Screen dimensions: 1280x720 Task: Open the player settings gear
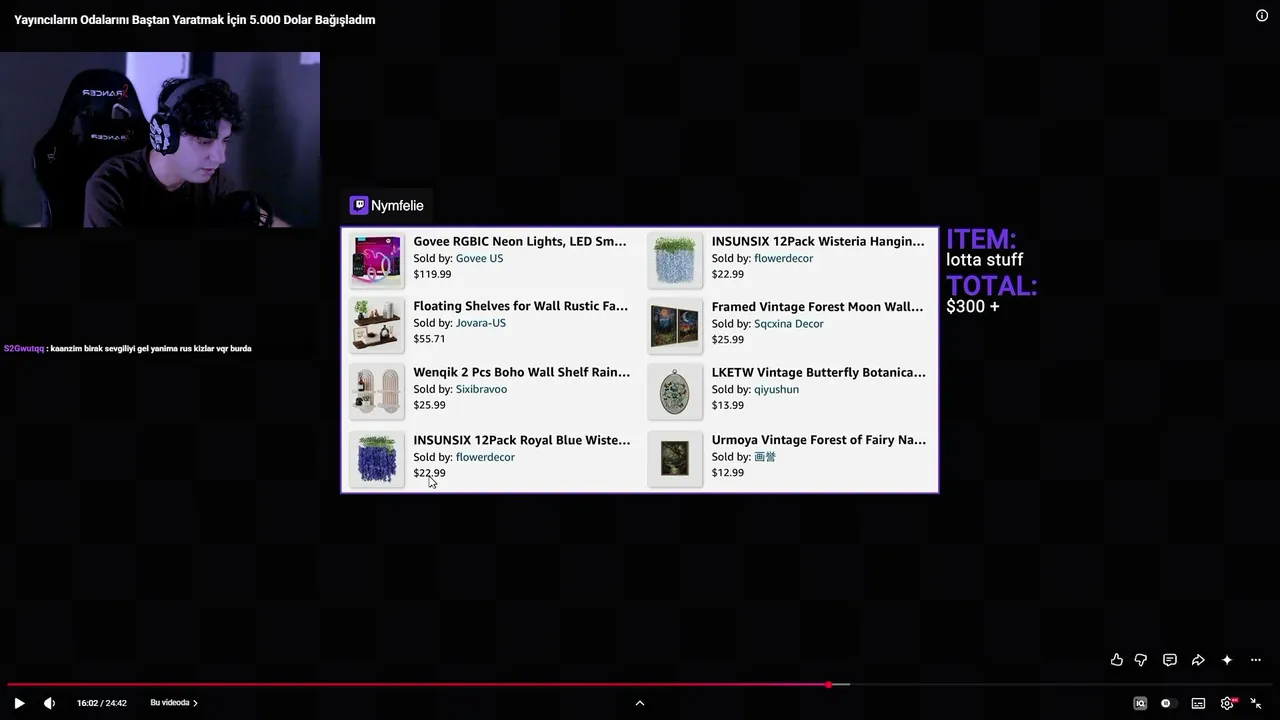(1228, 703)
